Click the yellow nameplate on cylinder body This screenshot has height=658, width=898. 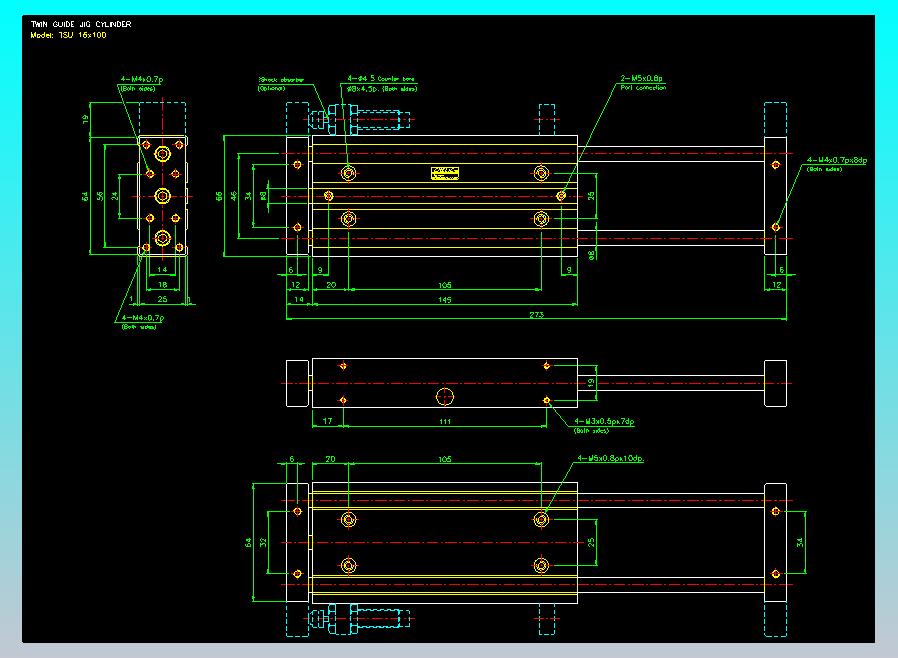445,173
